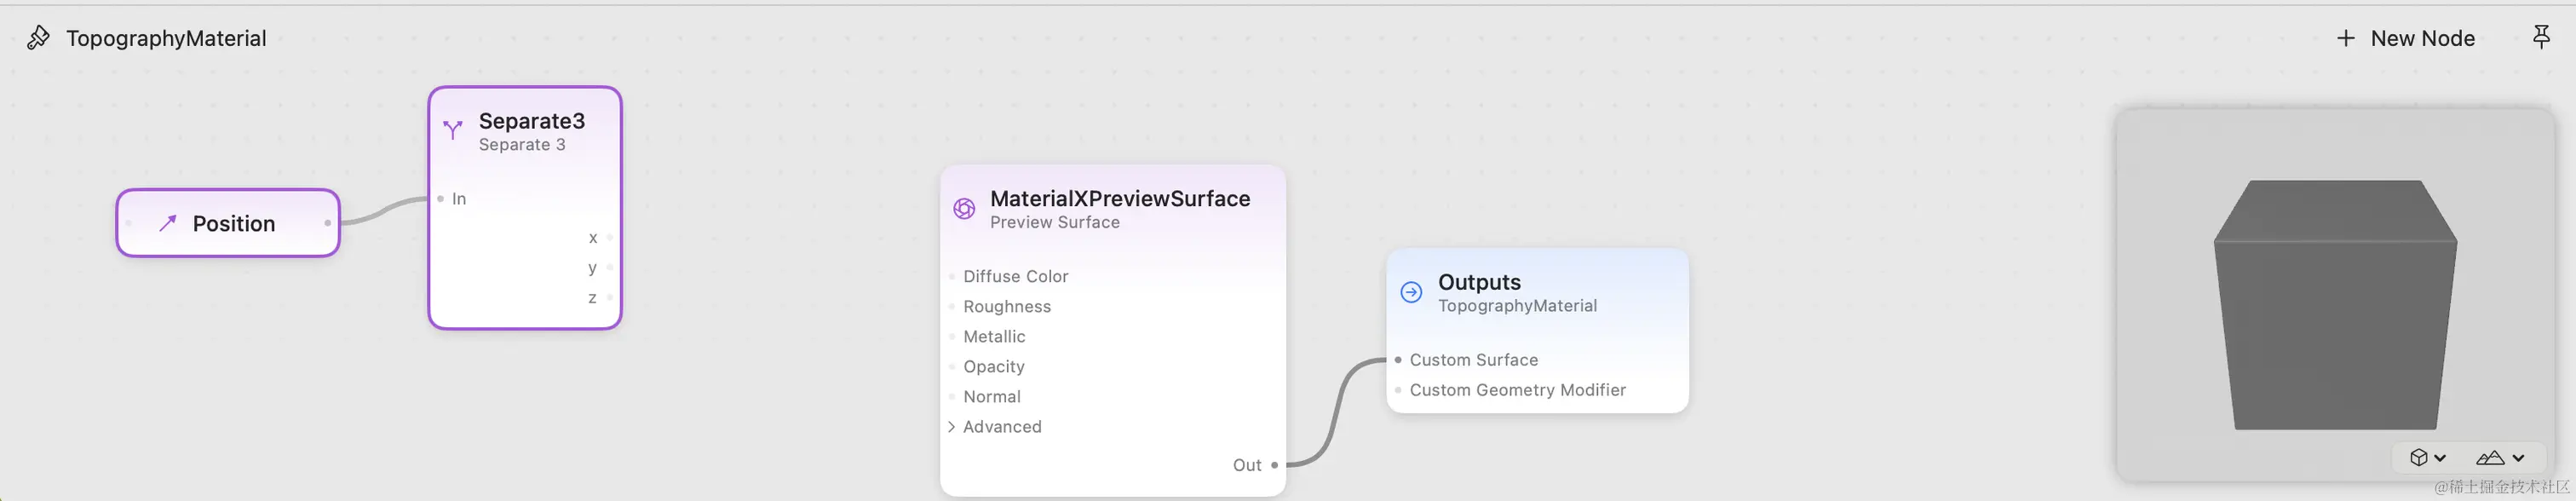Click the cube material preview thumbnail
Viewport: 2576px width, 501px height.
(2335, 300)
